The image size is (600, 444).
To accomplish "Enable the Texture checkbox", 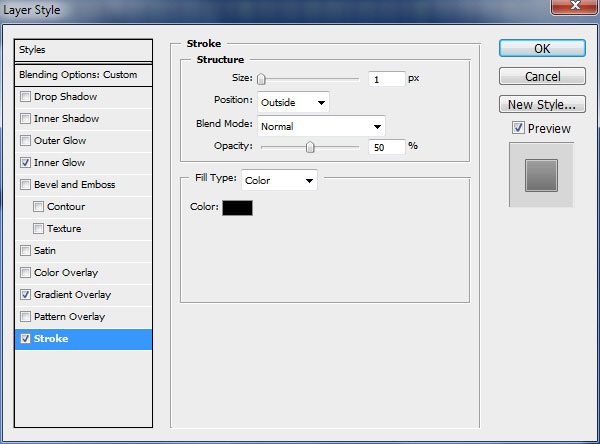I will [38, 229].
